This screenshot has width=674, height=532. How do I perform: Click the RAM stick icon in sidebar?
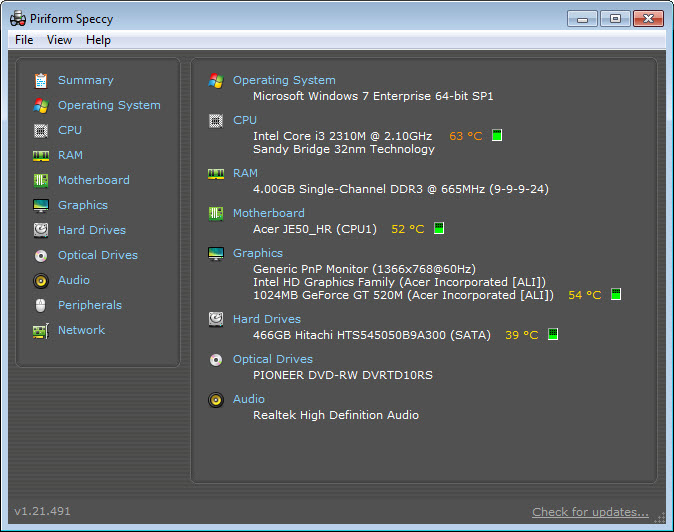[x=41, y=156]
